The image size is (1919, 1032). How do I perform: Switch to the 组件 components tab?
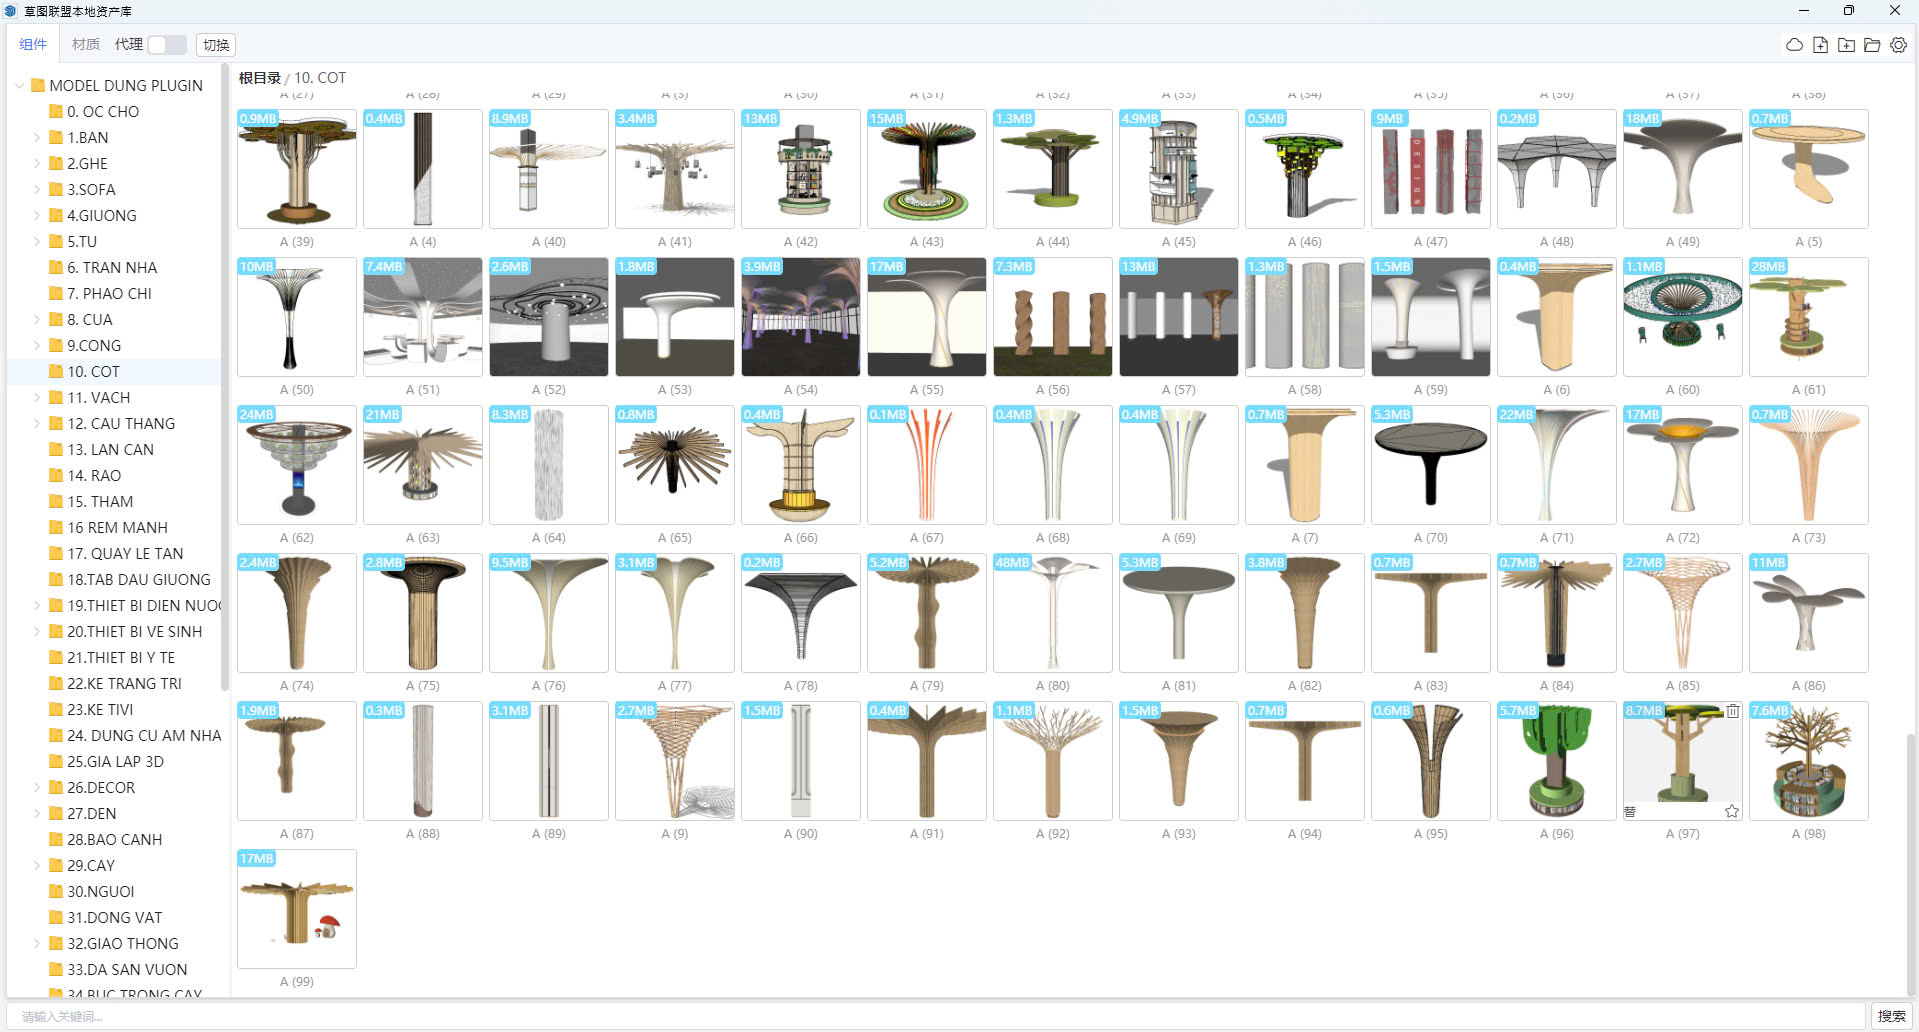(33, 45)
